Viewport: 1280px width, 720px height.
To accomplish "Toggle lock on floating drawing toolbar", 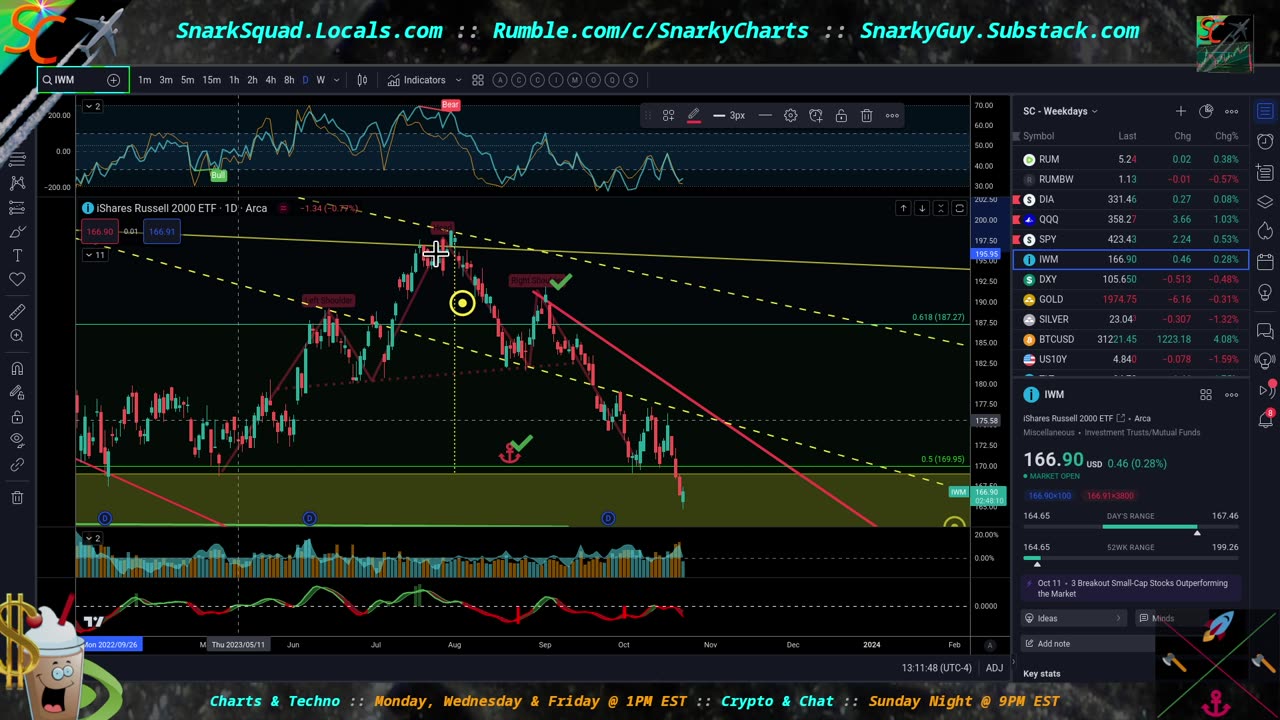I will [x=841, y=116].
